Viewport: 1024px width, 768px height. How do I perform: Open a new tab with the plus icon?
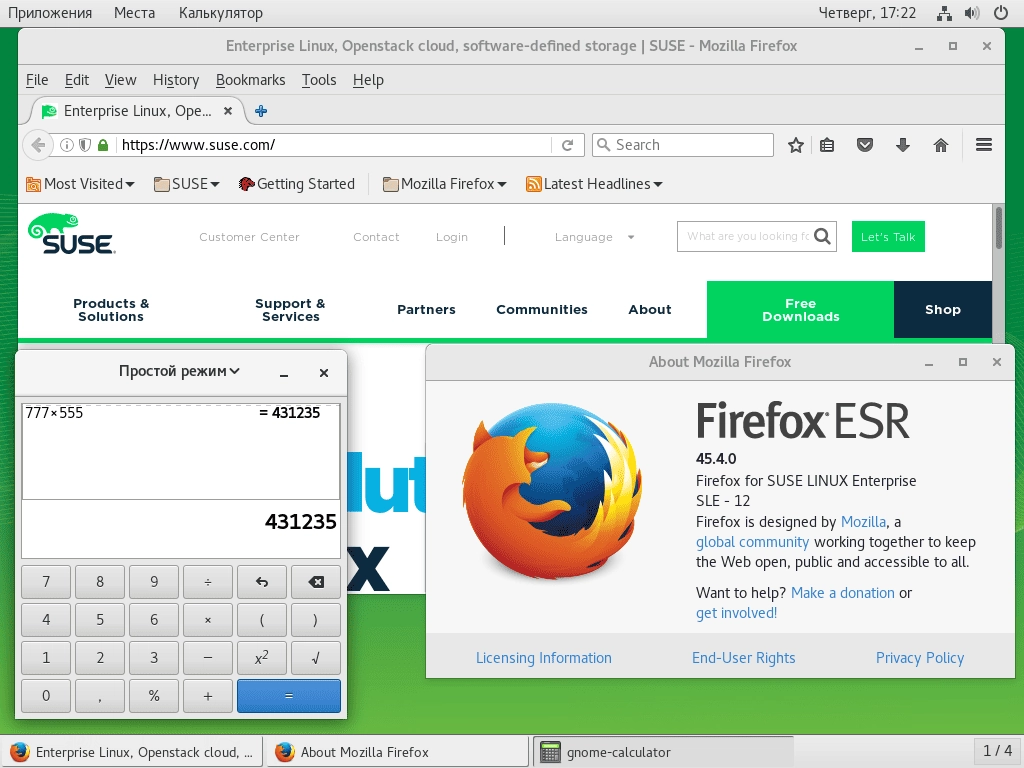261,111
